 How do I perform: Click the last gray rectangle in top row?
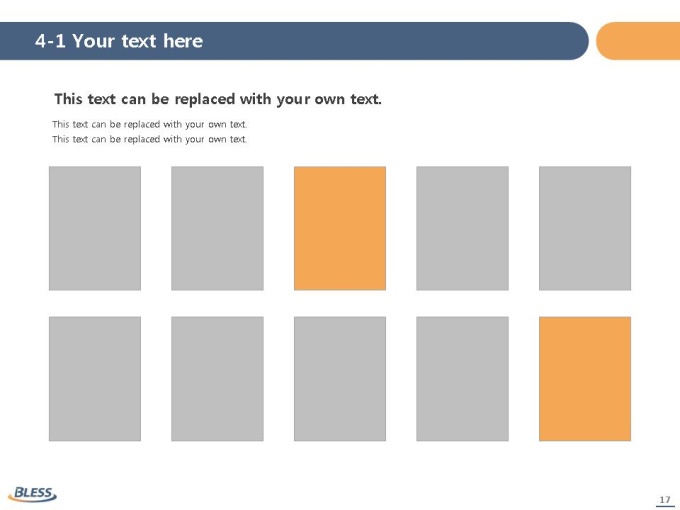point(585,228)
